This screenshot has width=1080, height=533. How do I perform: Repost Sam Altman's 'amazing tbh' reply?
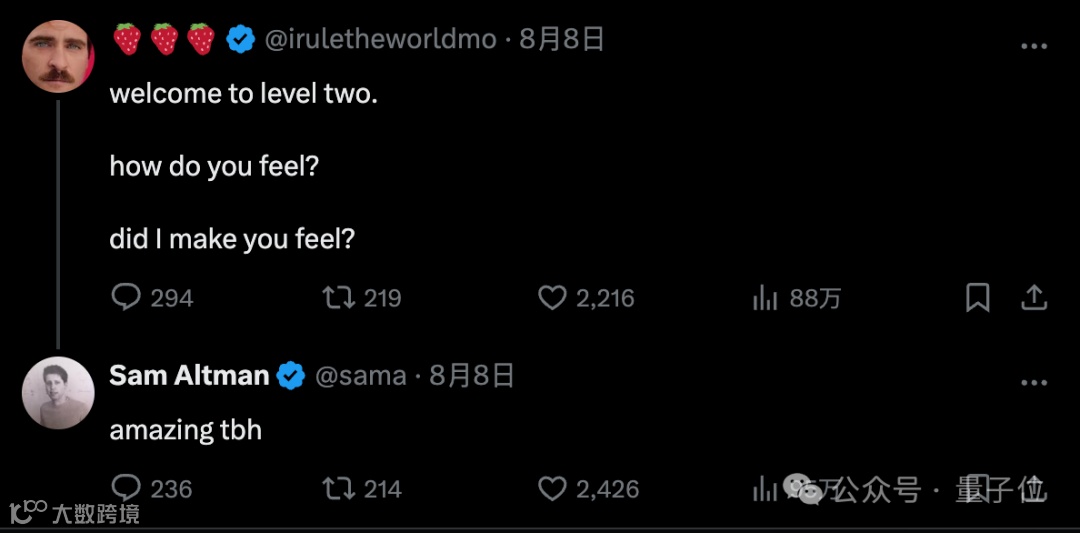point(339,488)
